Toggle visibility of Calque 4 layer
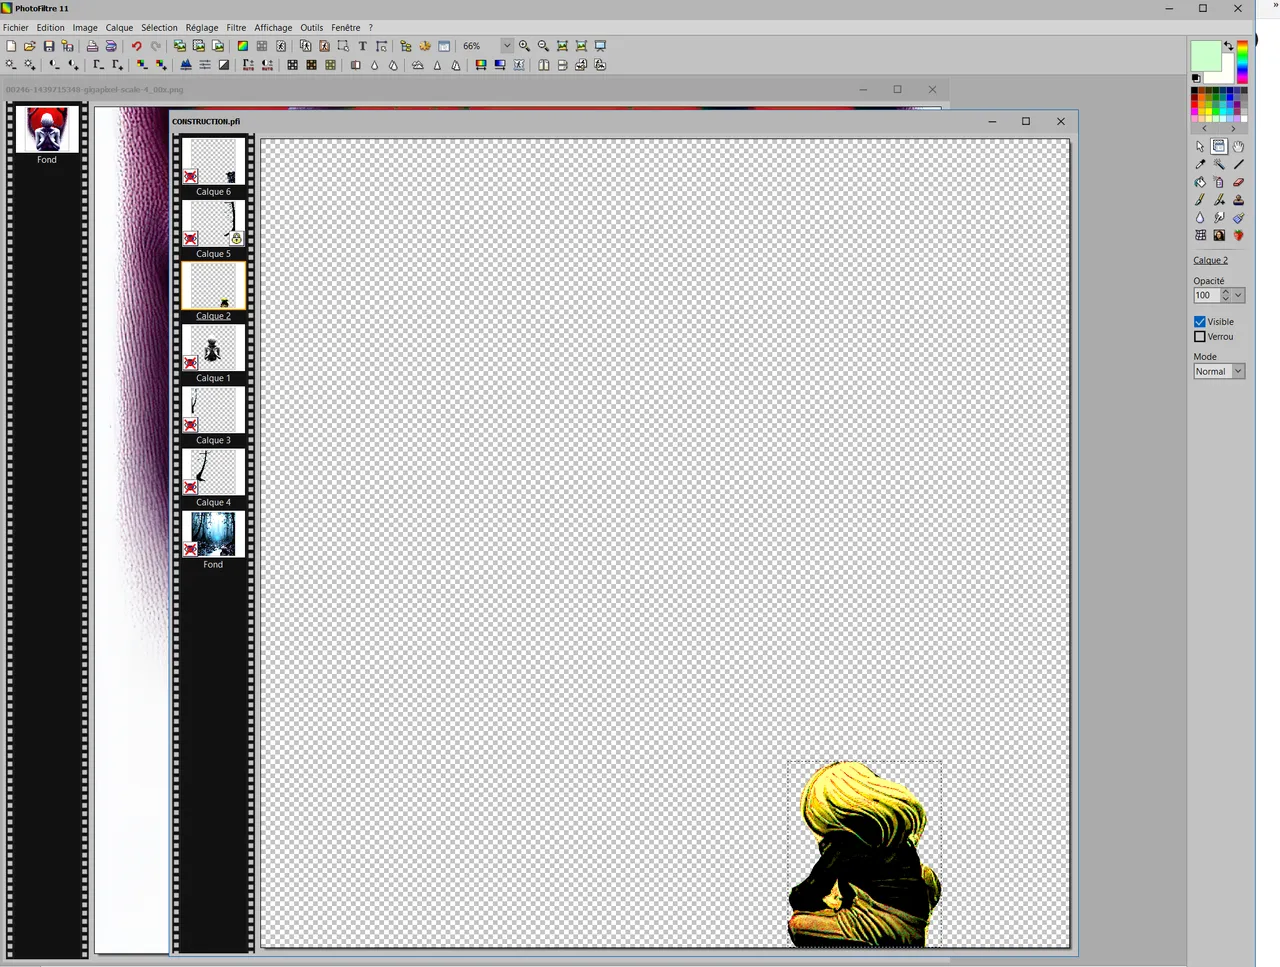This screenshot has height=967, width=1280. click(x=190, y=487)
